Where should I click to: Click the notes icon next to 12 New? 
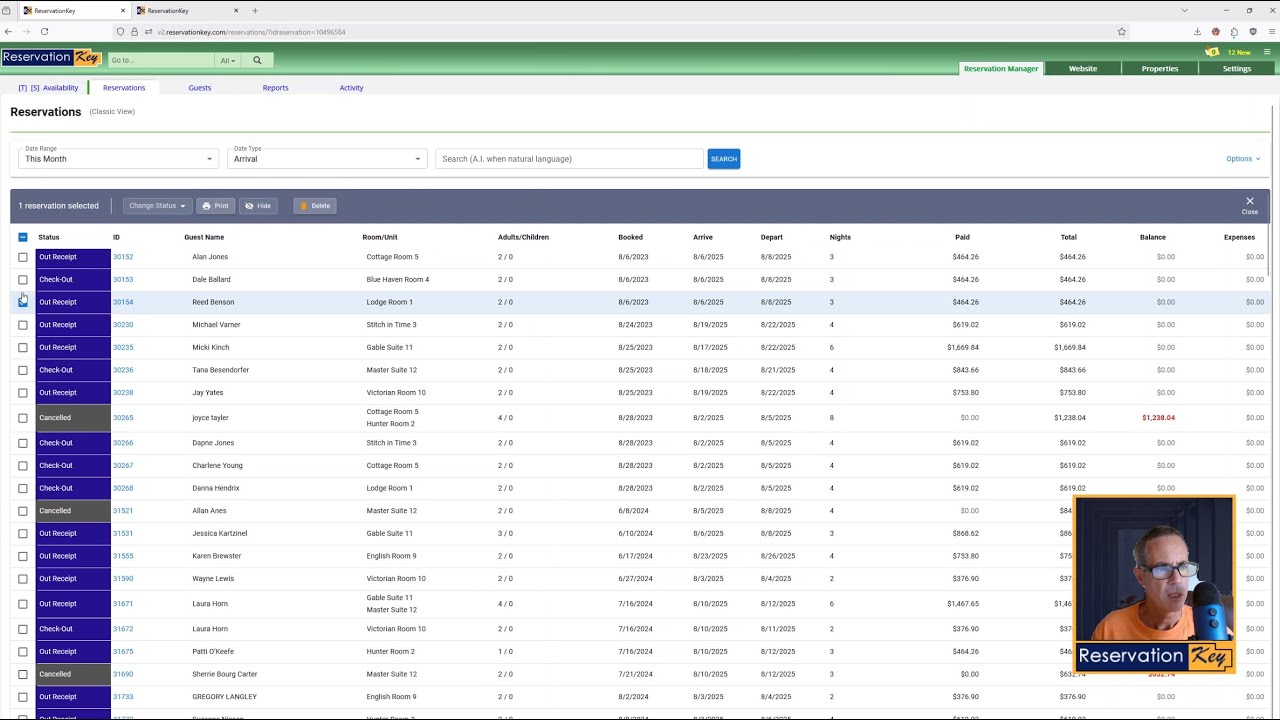[1212, 52]
